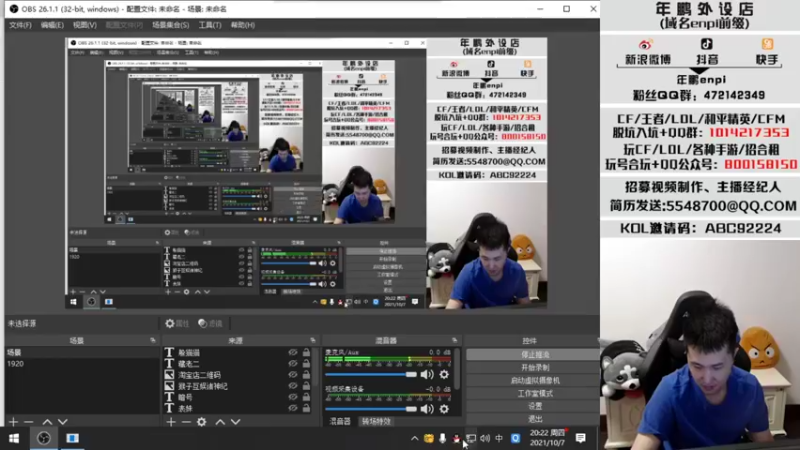
Task: Adjust the 视频采集设备 volume slider
Action: (371, 409)
